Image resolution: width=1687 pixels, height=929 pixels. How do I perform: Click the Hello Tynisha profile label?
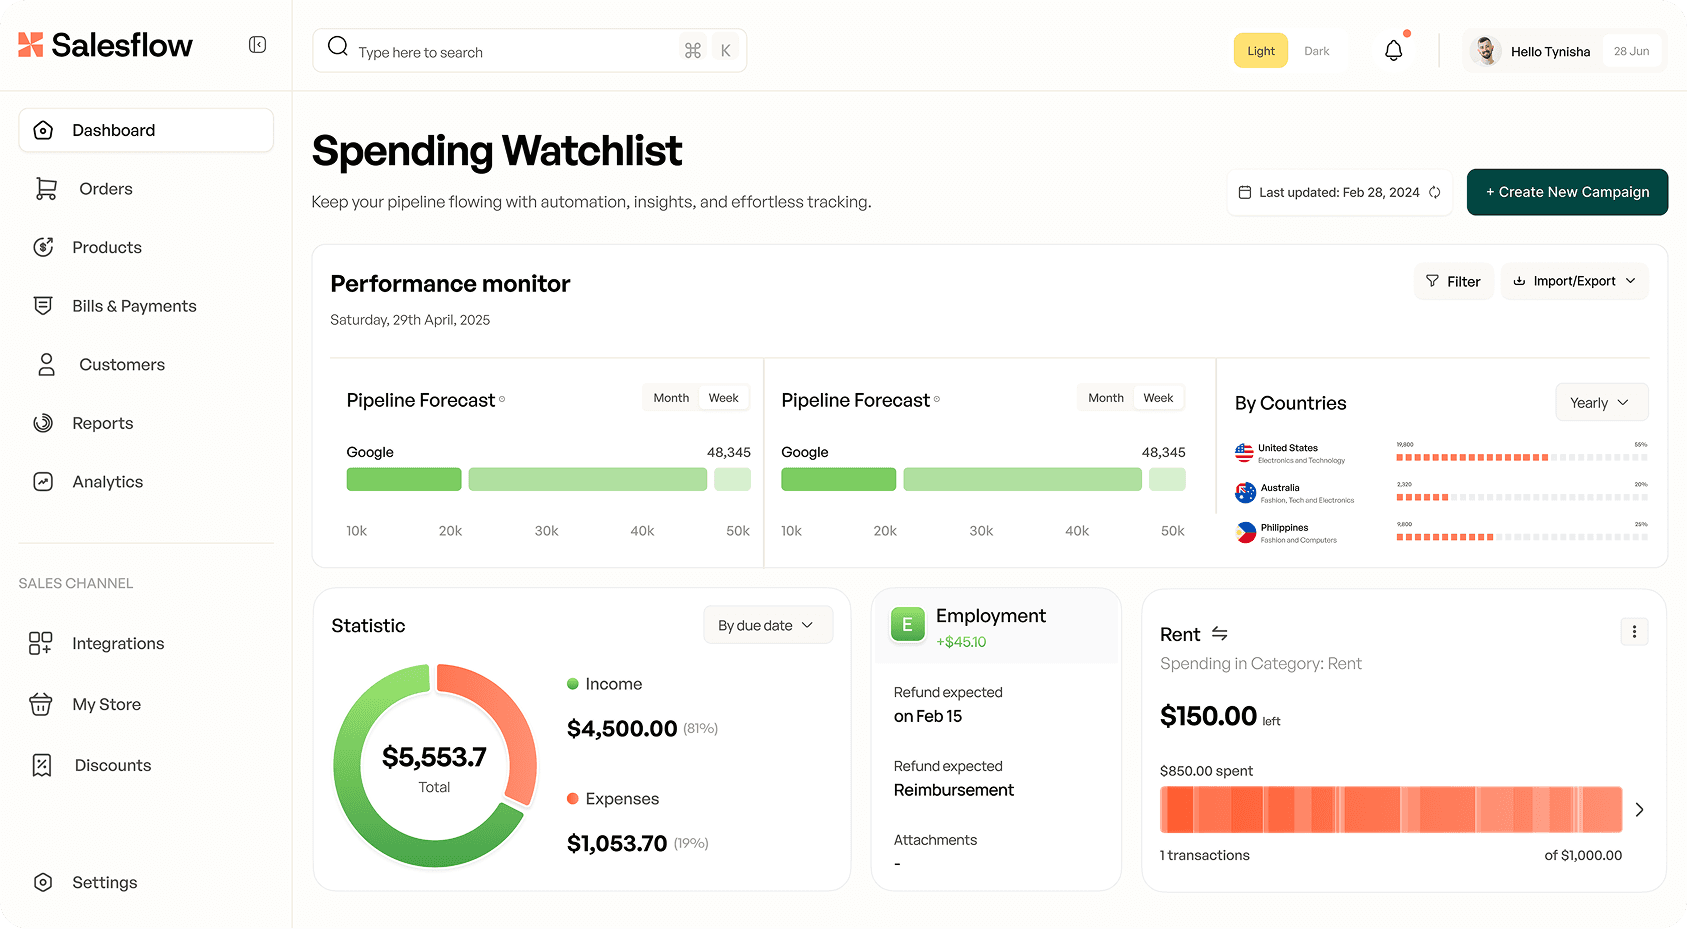(1550, 51)
